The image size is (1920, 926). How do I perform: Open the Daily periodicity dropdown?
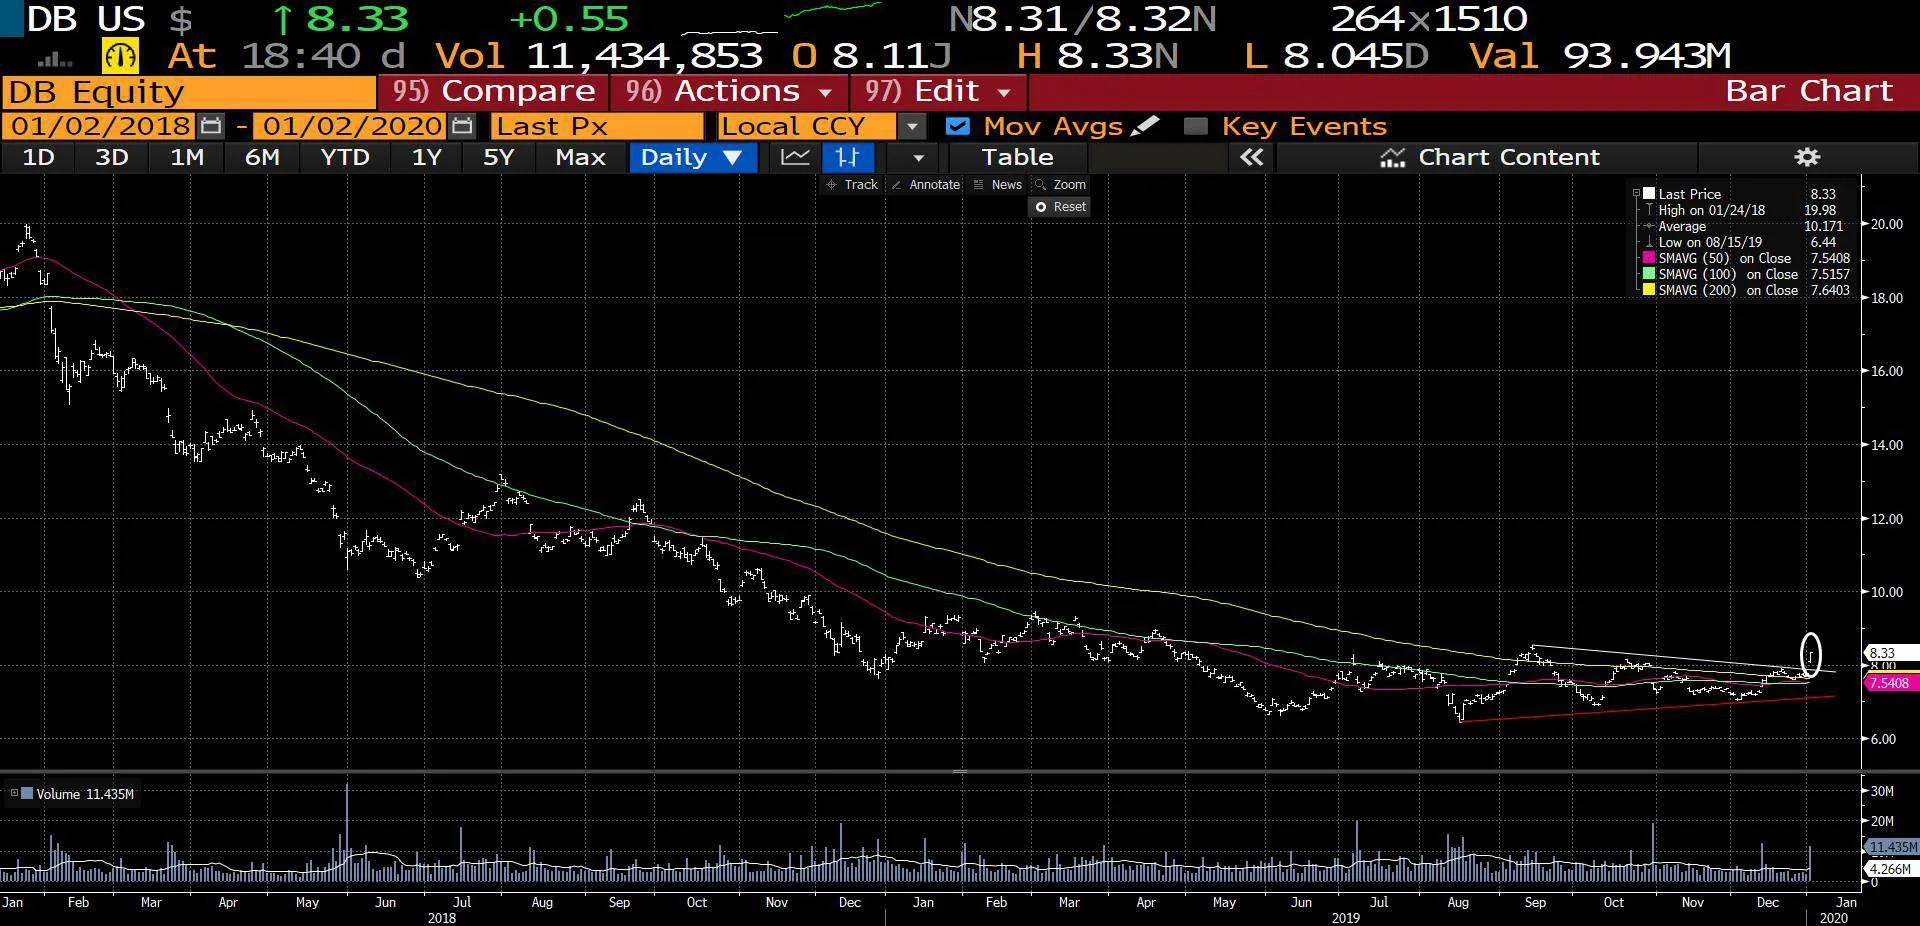(x=692, y=157)
